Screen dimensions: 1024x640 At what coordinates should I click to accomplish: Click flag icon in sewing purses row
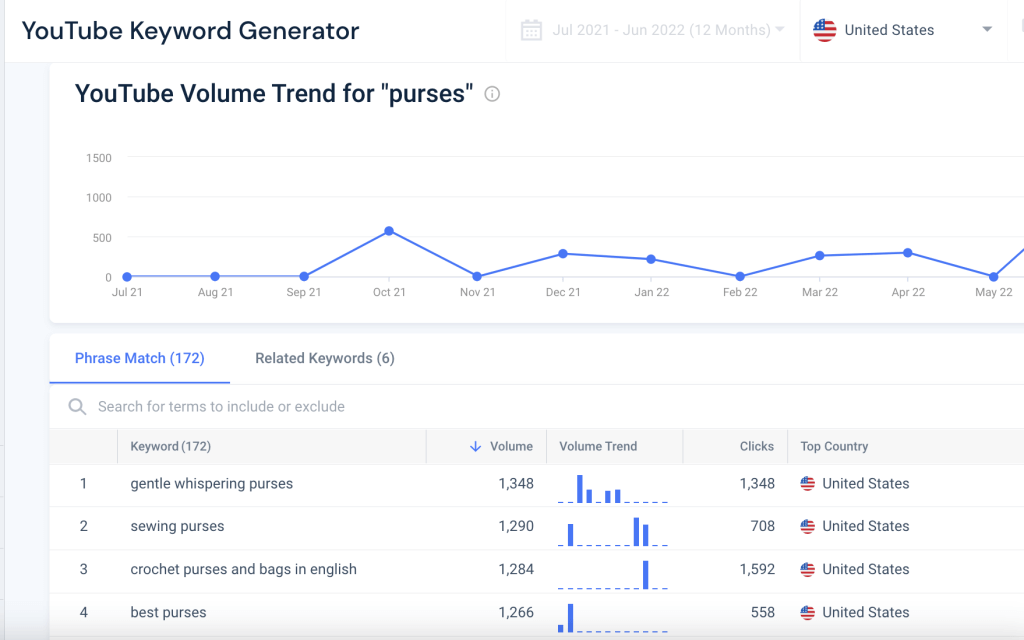pos(808,526)
